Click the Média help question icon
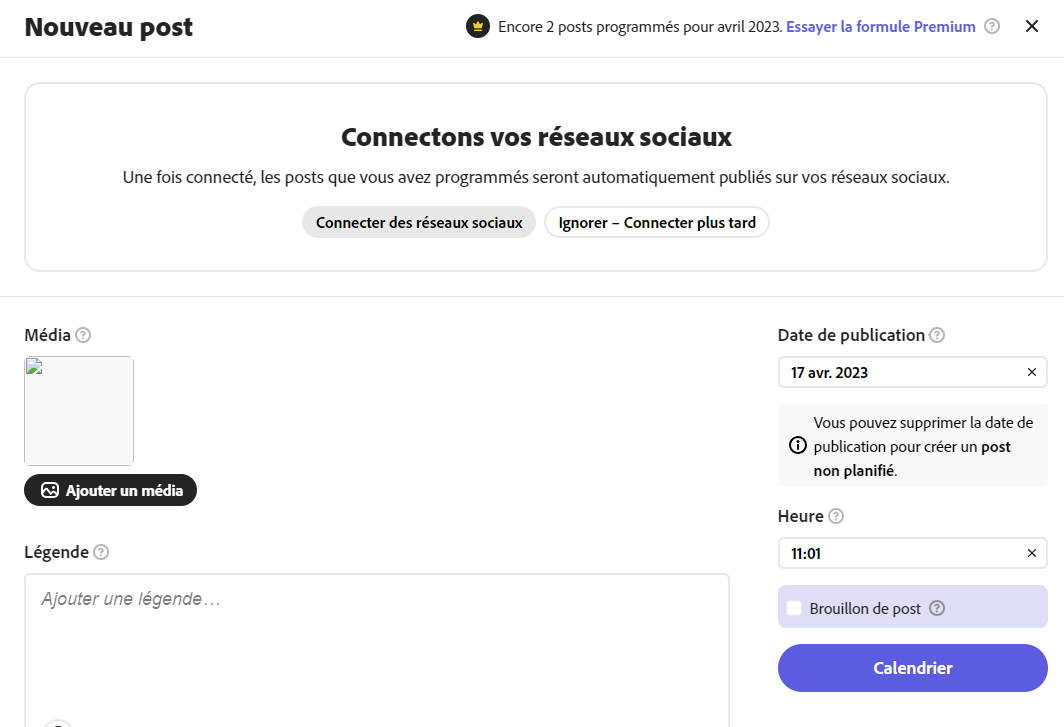 [83, 335]
